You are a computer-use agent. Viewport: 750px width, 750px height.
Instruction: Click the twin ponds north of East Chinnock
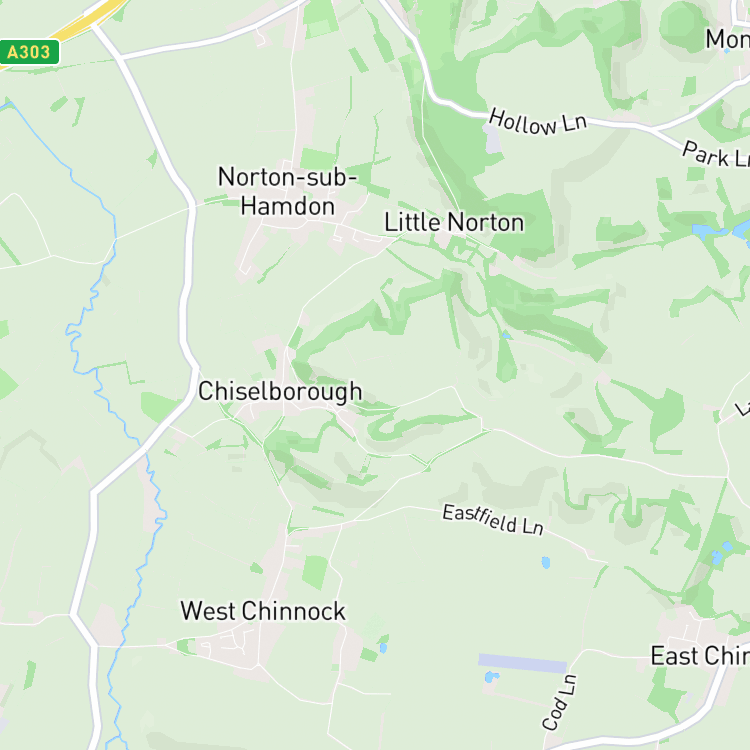click(x=722, y=553)
